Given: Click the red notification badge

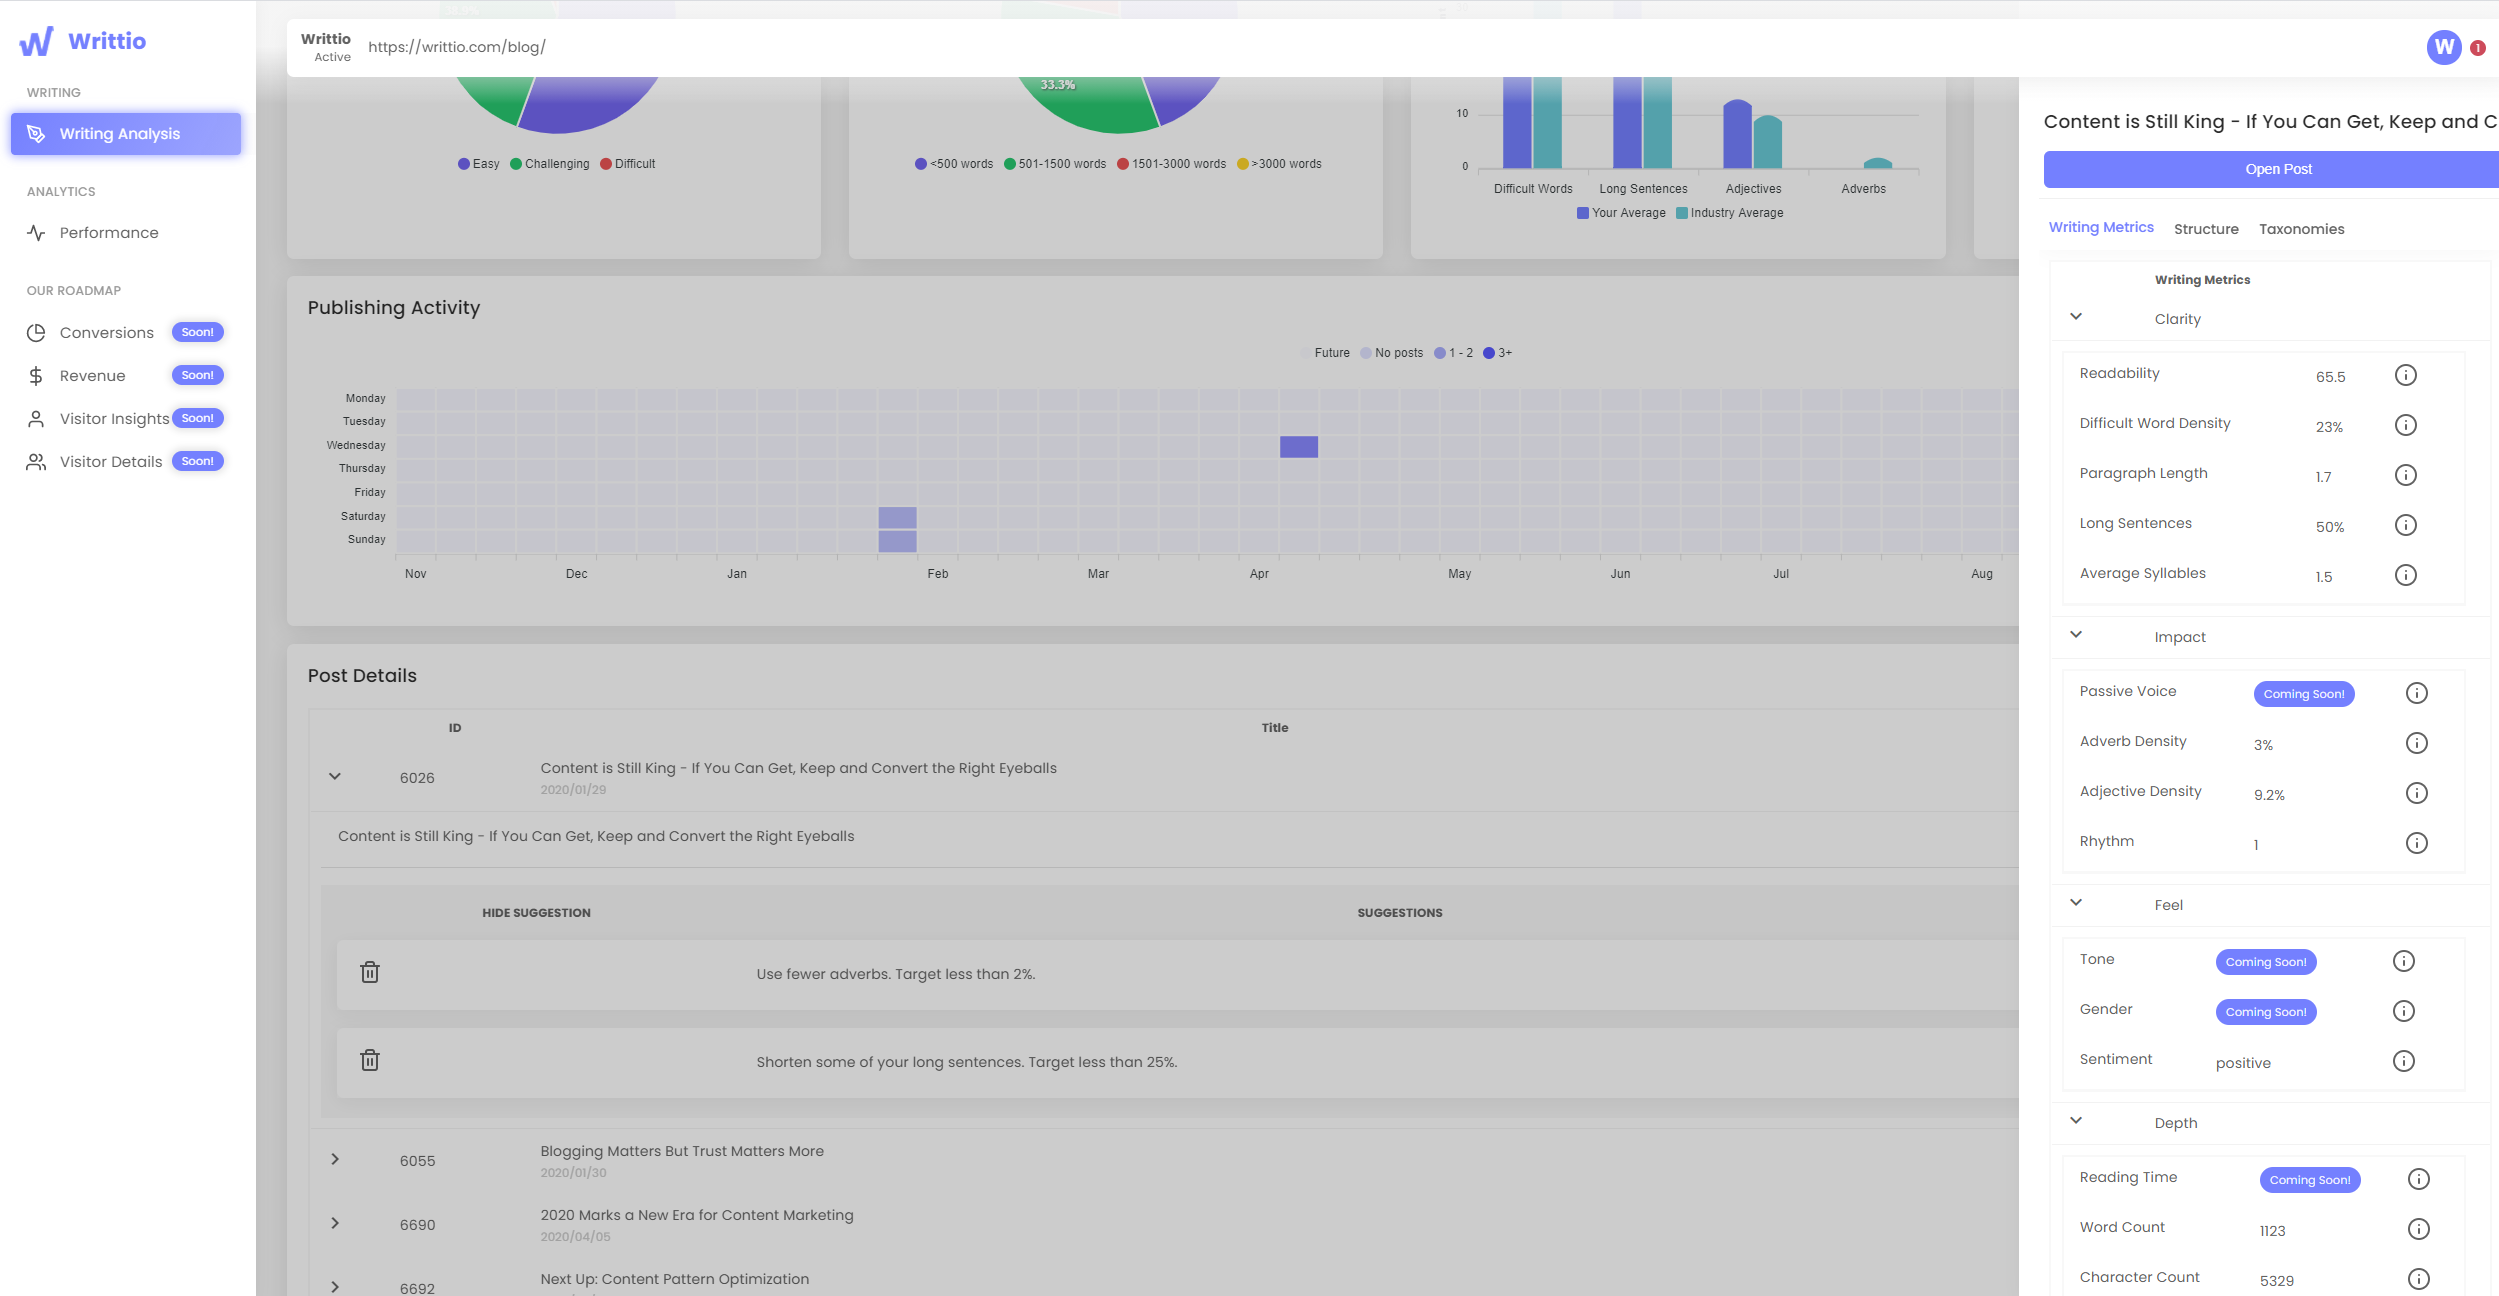Looking at the screenshot, I should click(x=2478, y=48).
